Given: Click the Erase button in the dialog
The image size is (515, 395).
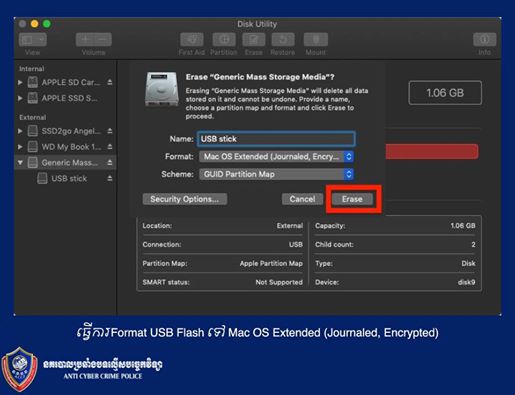Looking at the screenshot, I should [352, 199].
